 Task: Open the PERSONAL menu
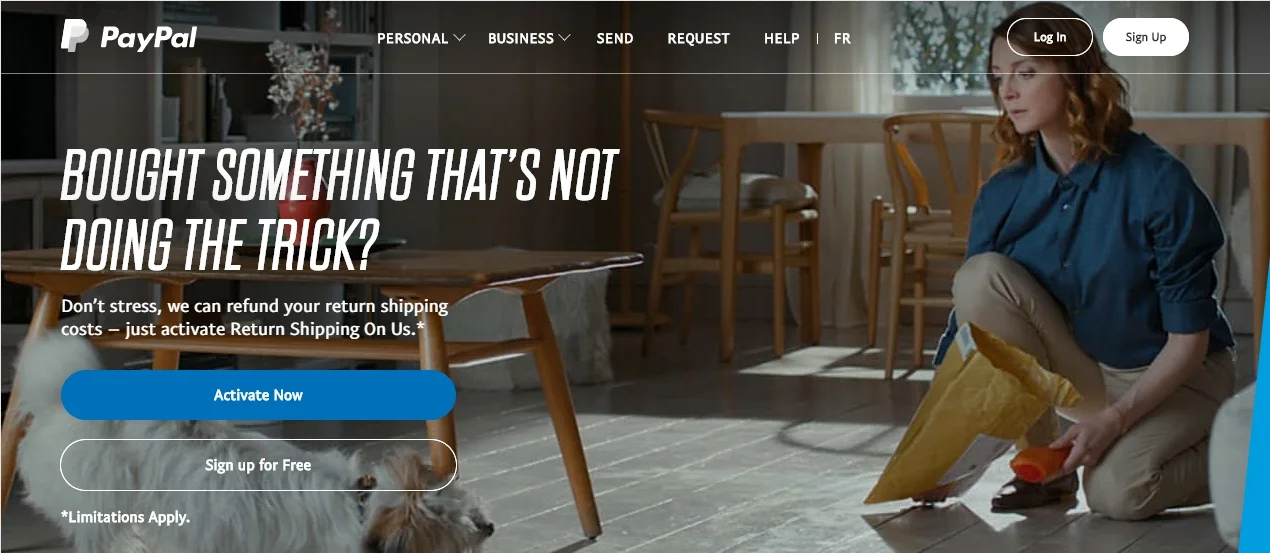click(412, 38)
